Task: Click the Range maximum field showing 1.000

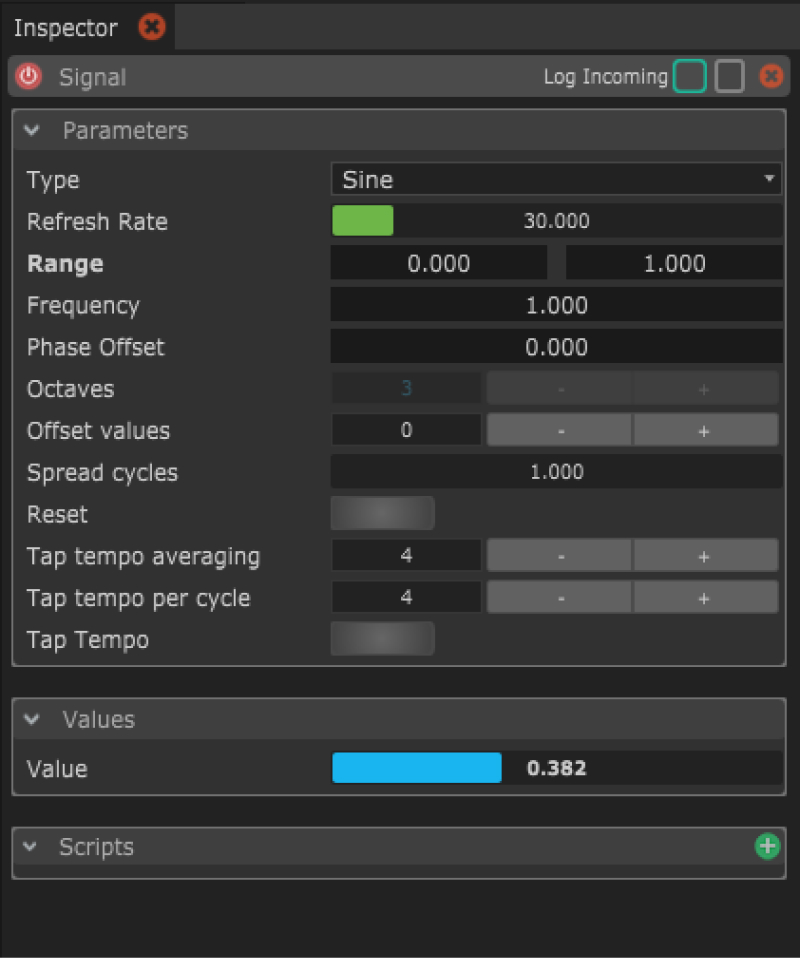Action: (x=674, y=264)
